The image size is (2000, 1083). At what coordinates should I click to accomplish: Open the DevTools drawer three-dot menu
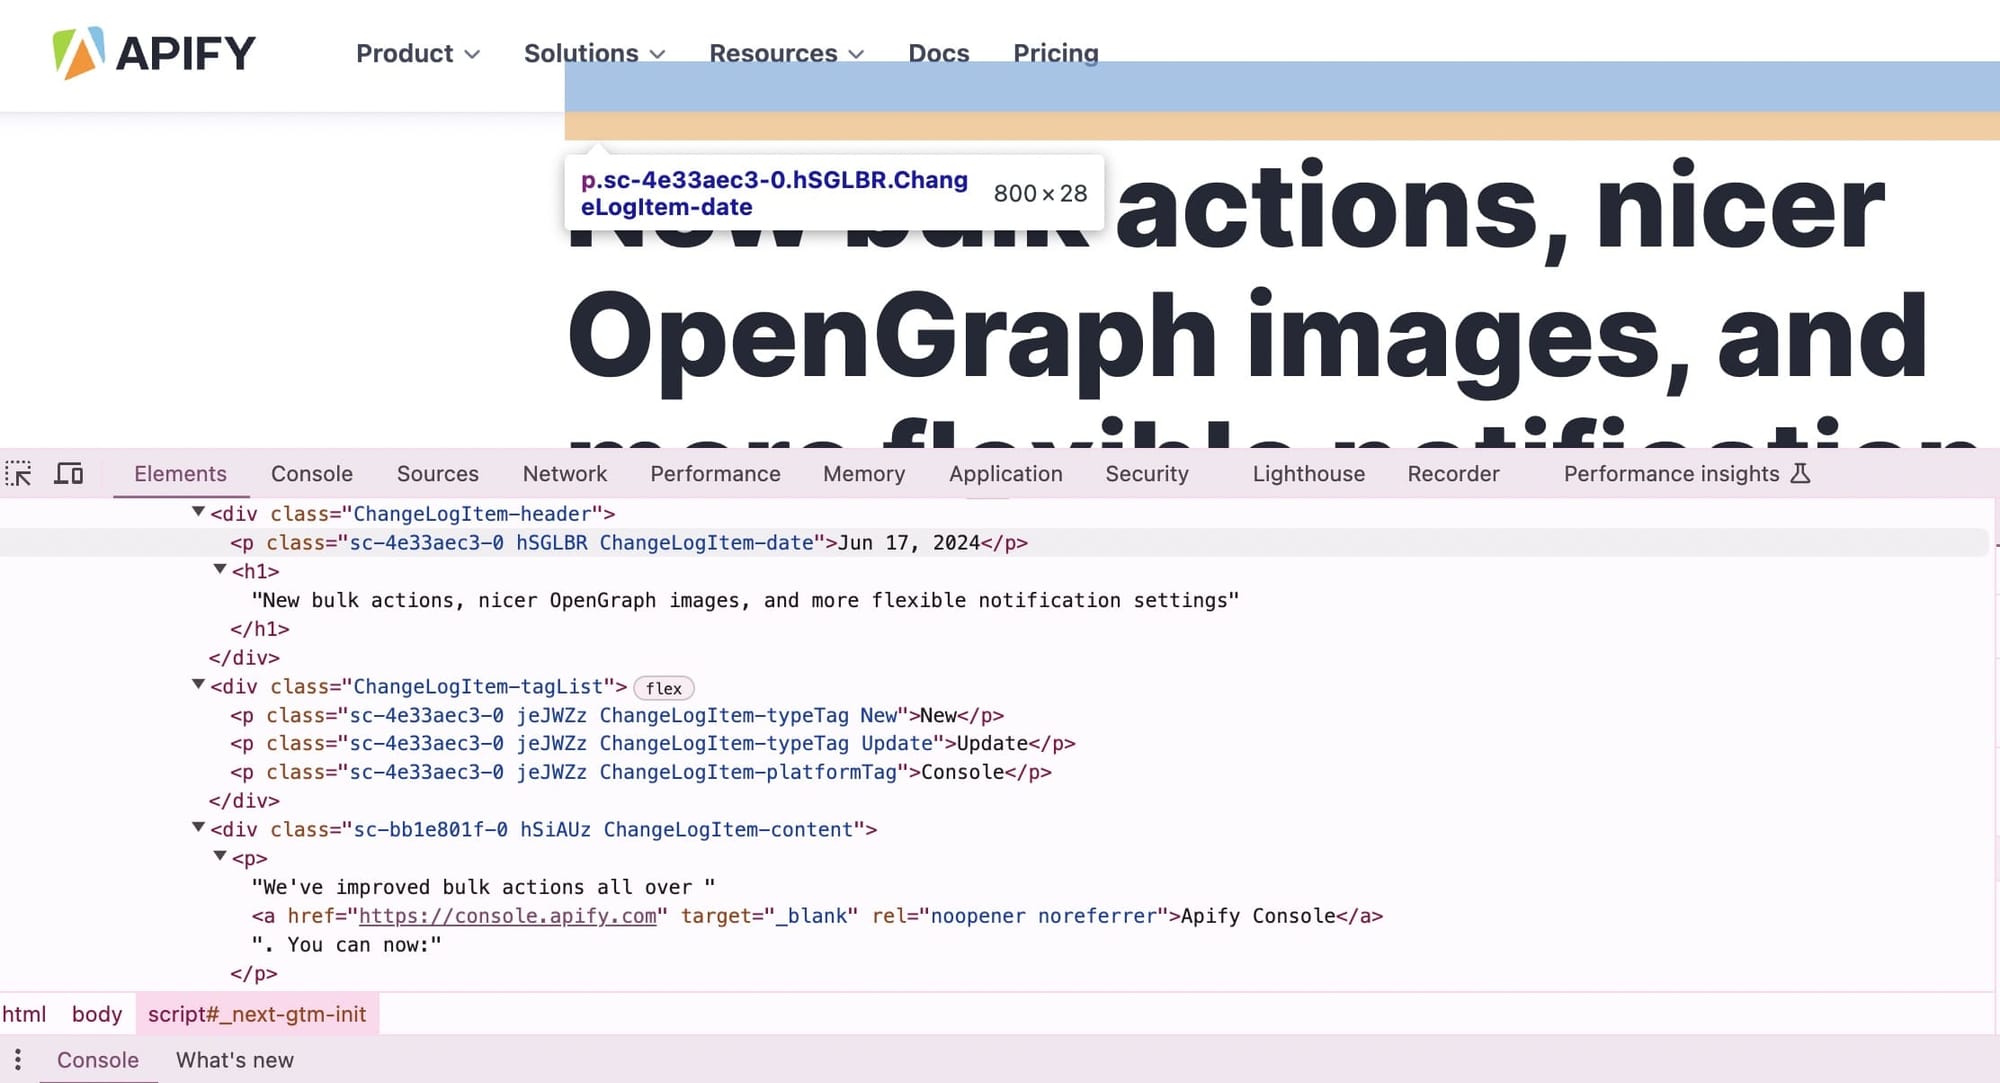click(x=18, y=1059)
